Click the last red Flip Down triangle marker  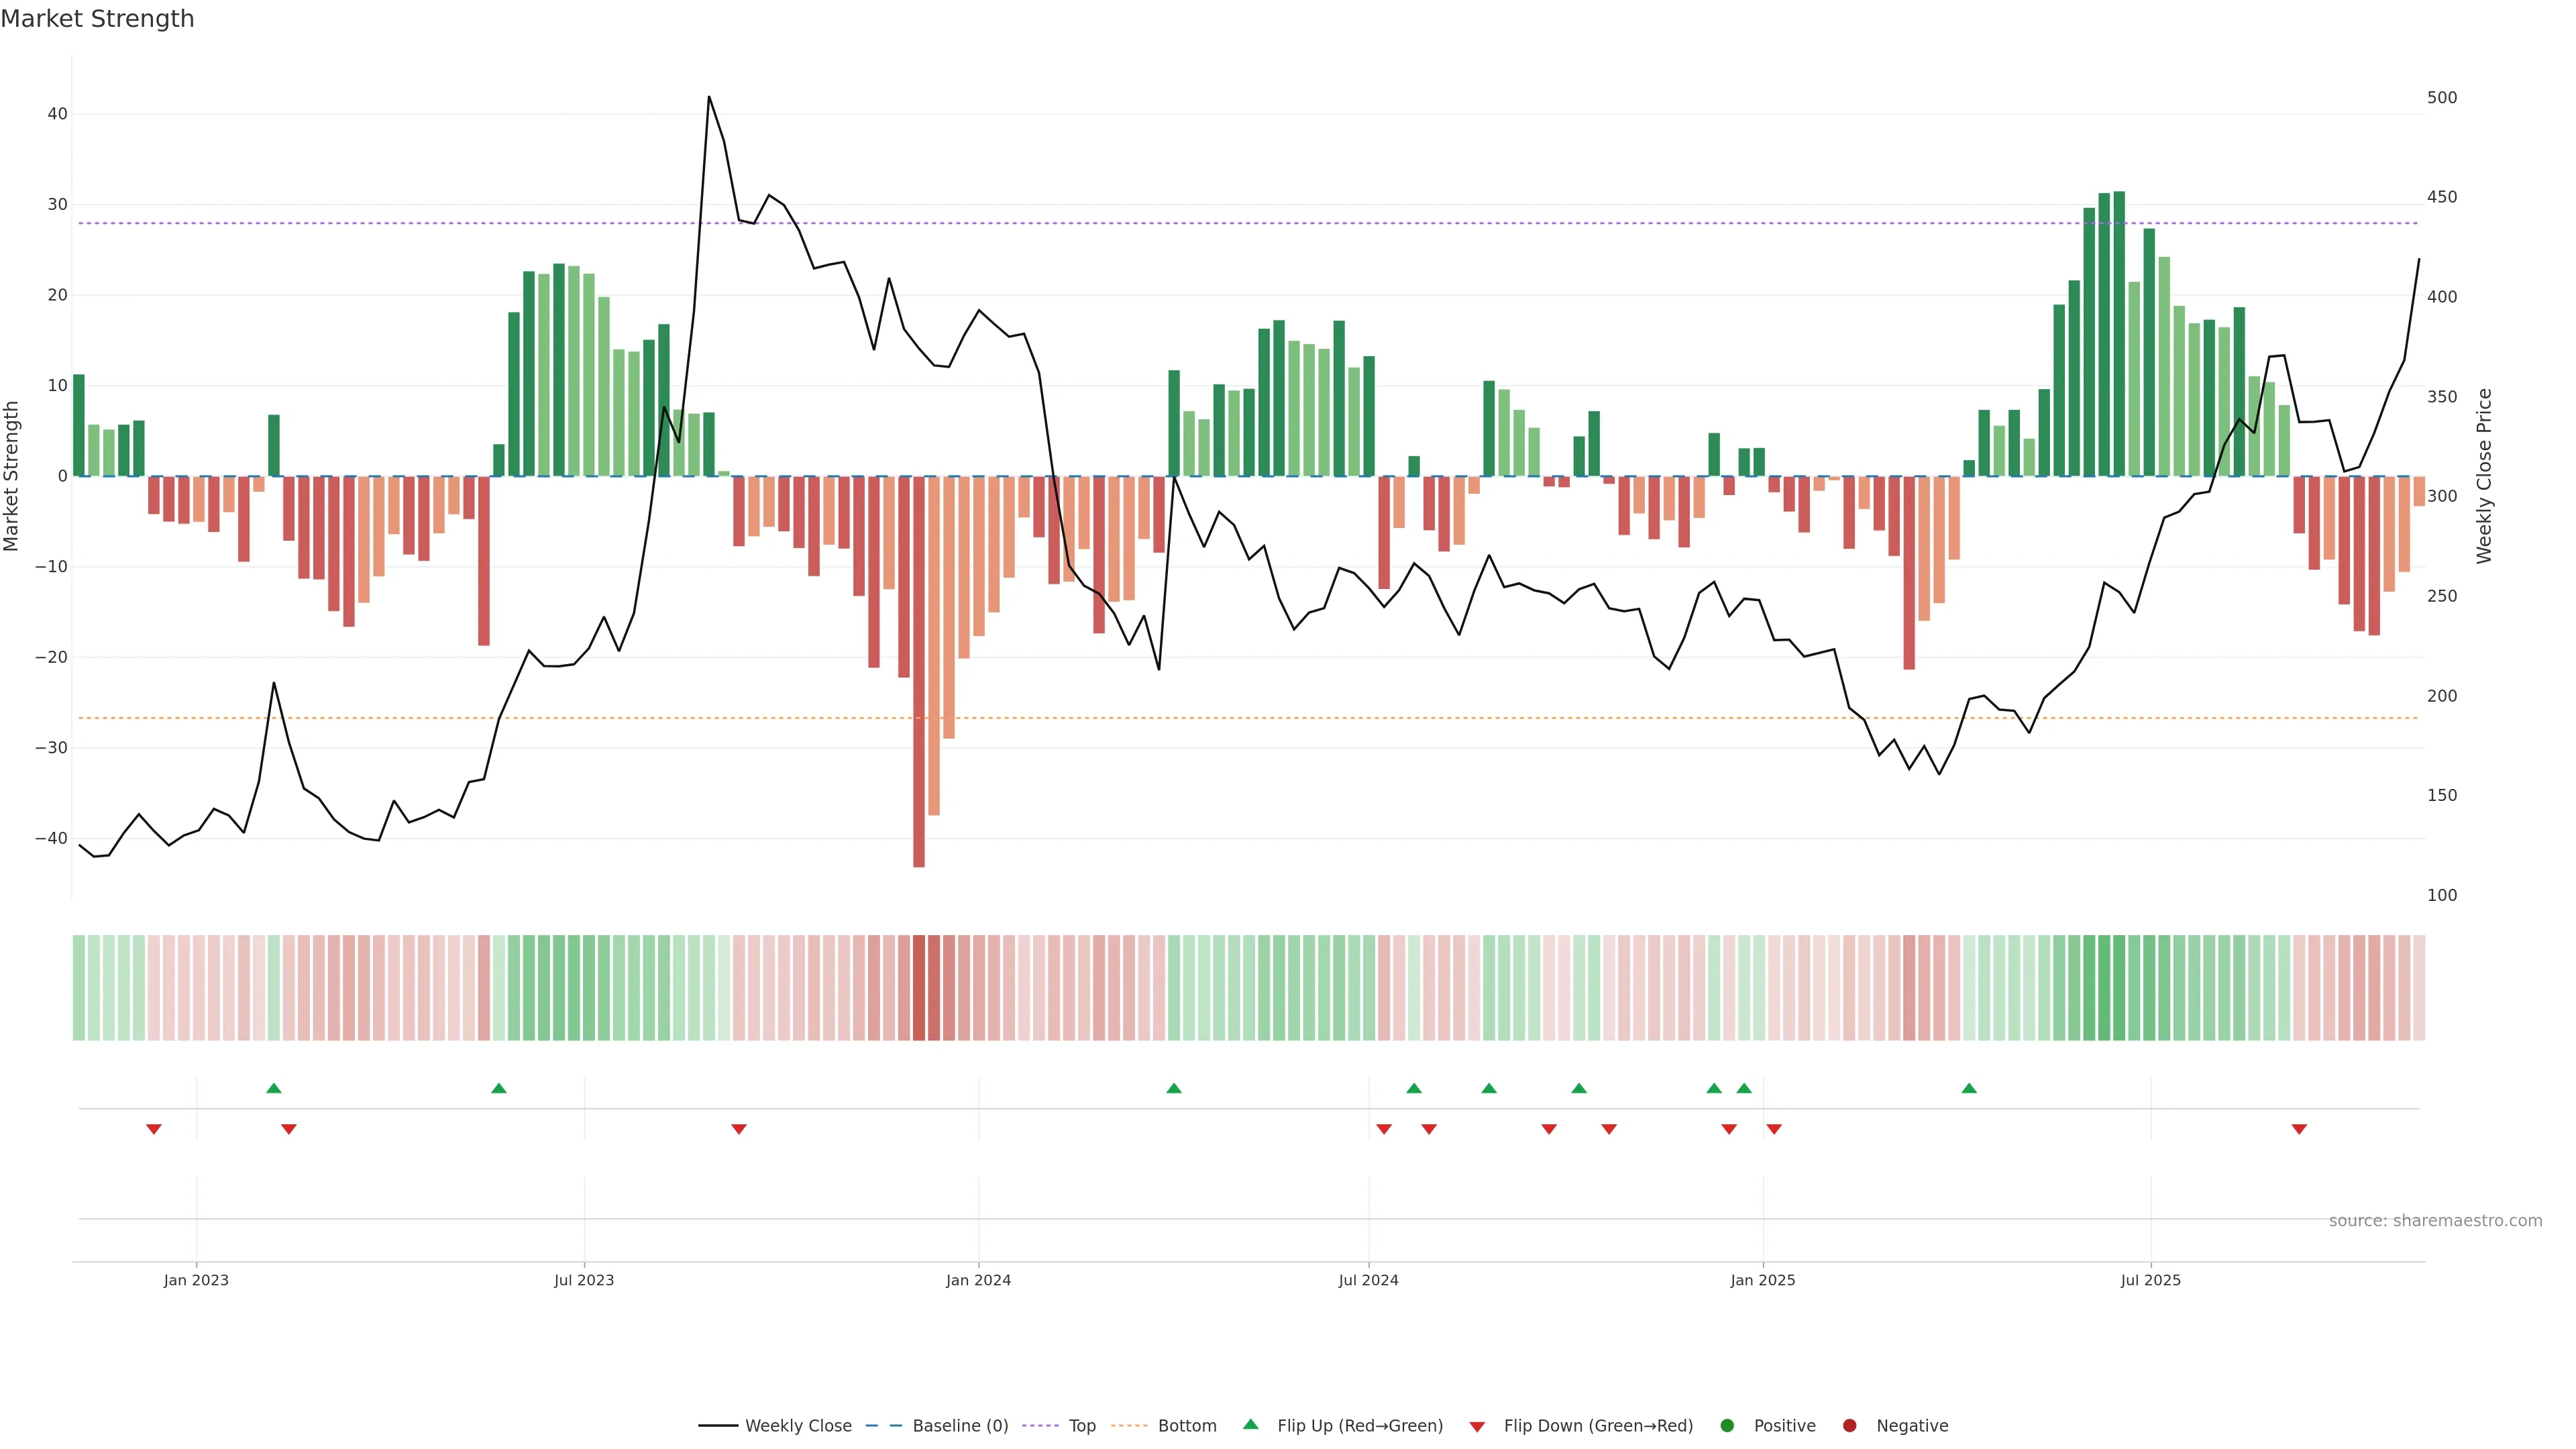click(2299, 1129)
